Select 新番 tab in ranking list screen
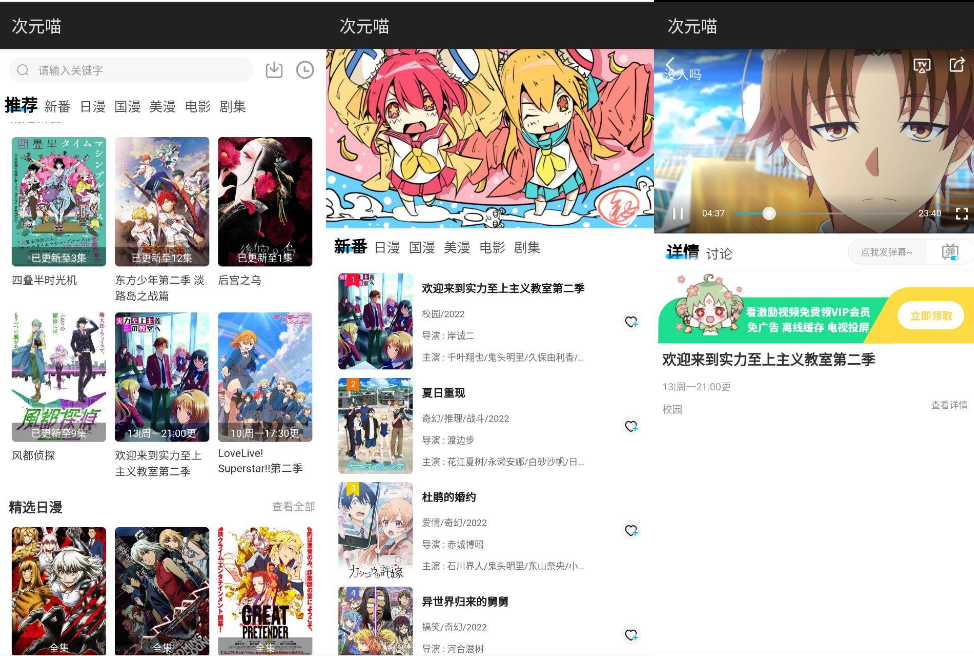The width and height of the screenshot is (974, 656). tap(350, 247)
